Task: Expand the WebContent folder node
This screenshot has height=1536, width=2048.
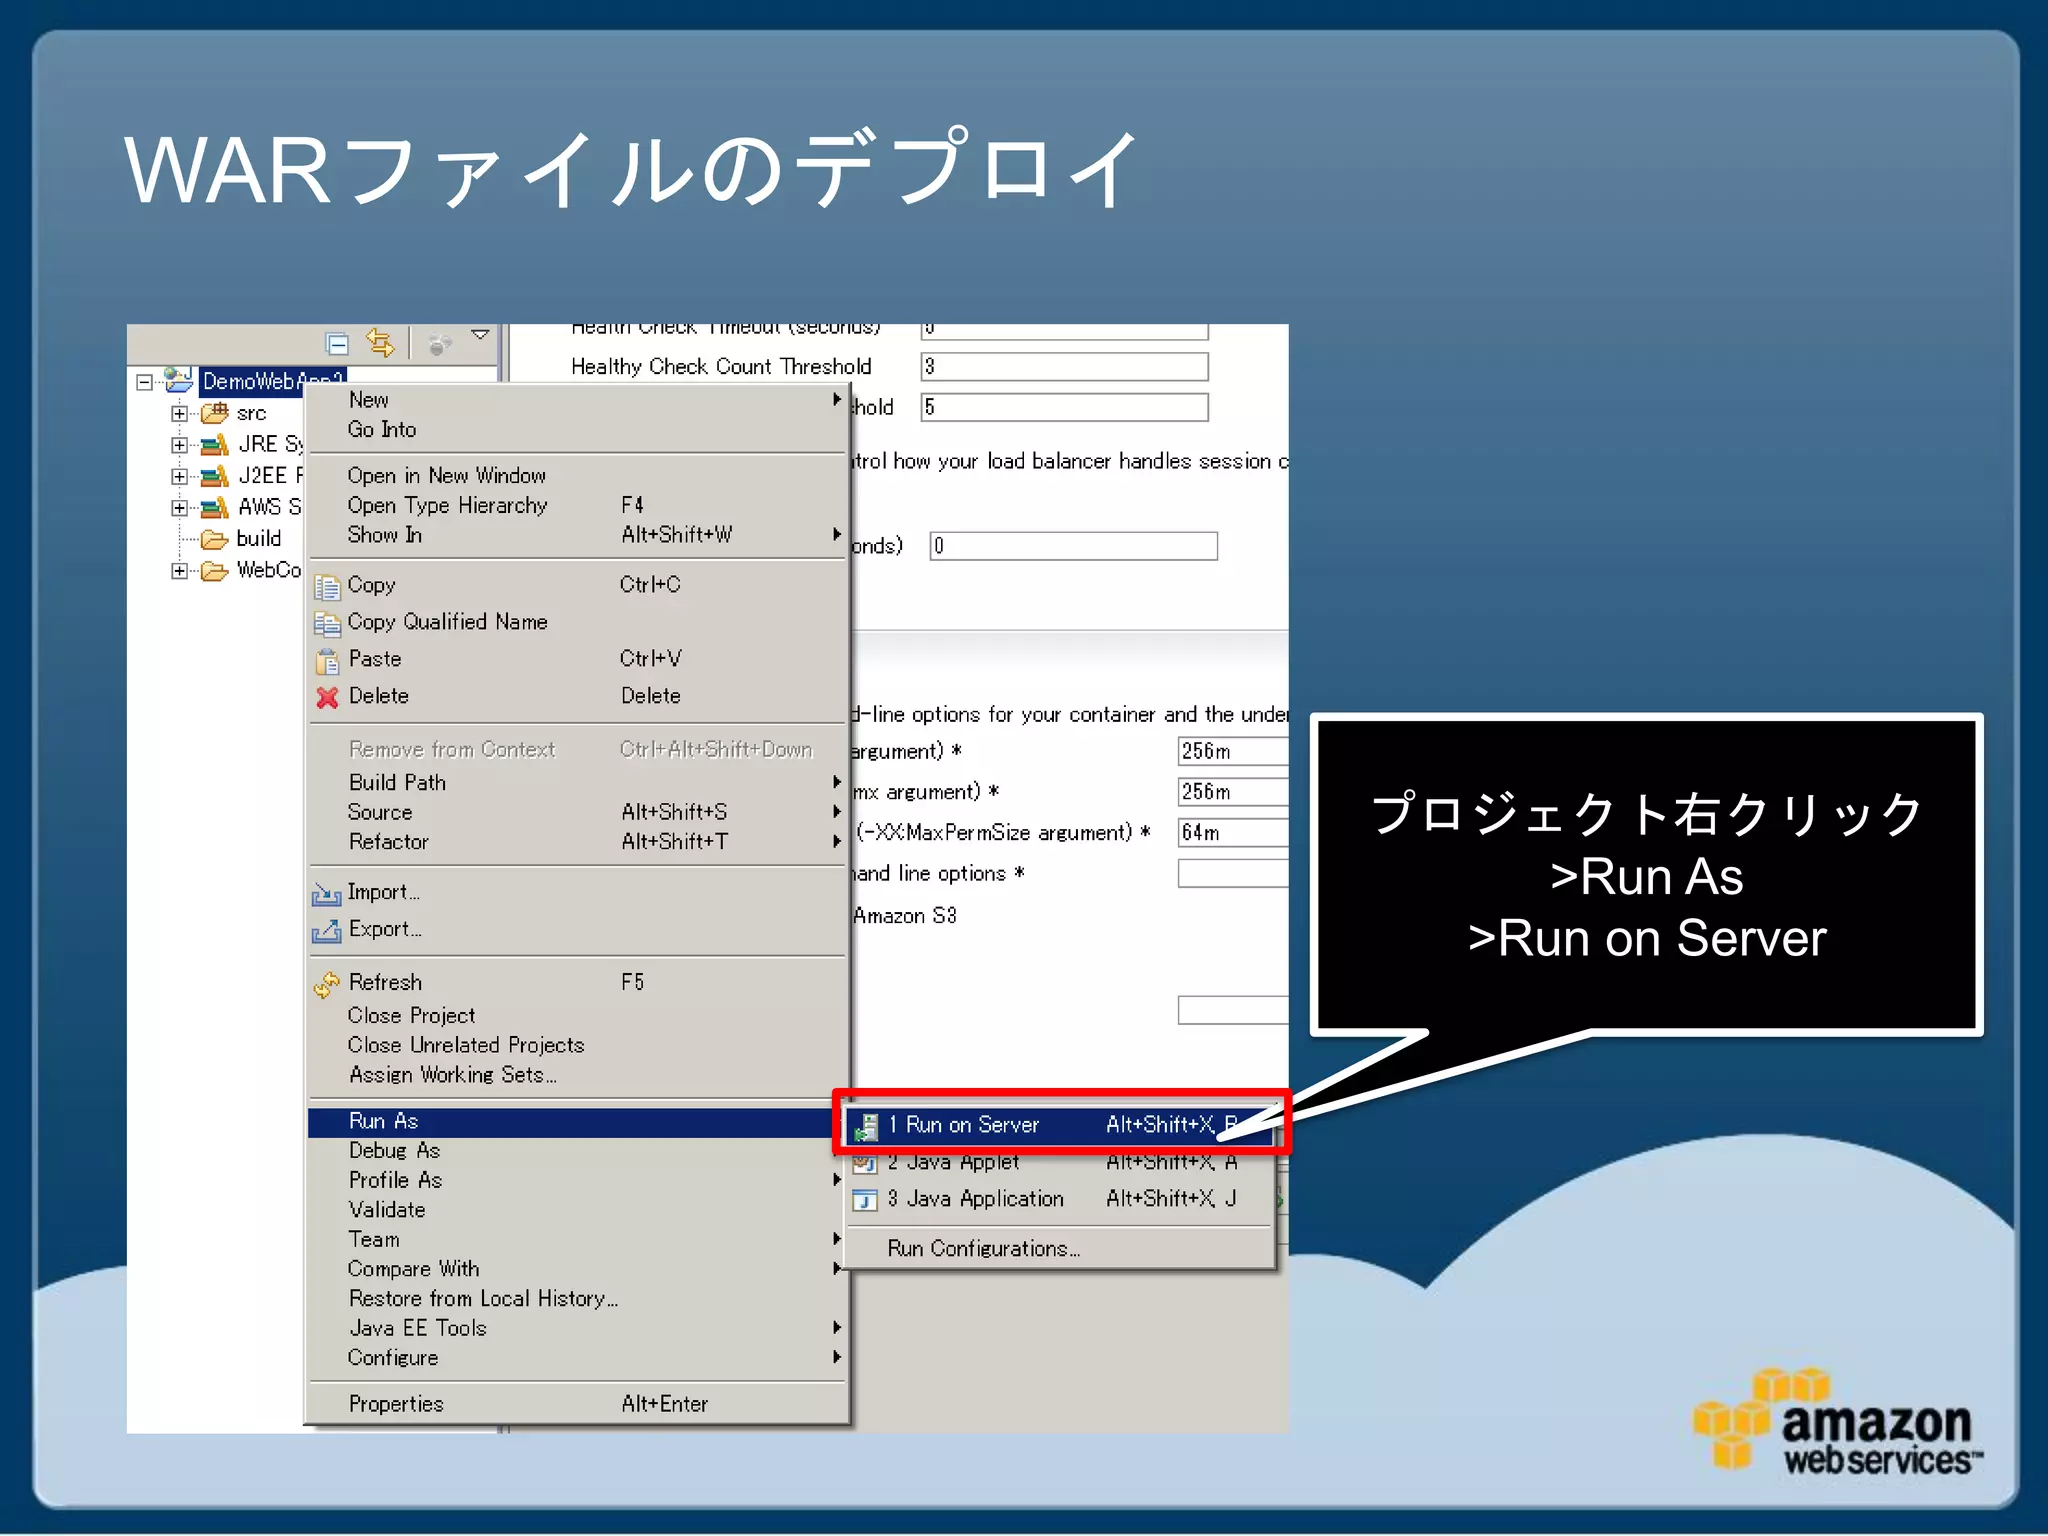Action: (x=179, y=571)
